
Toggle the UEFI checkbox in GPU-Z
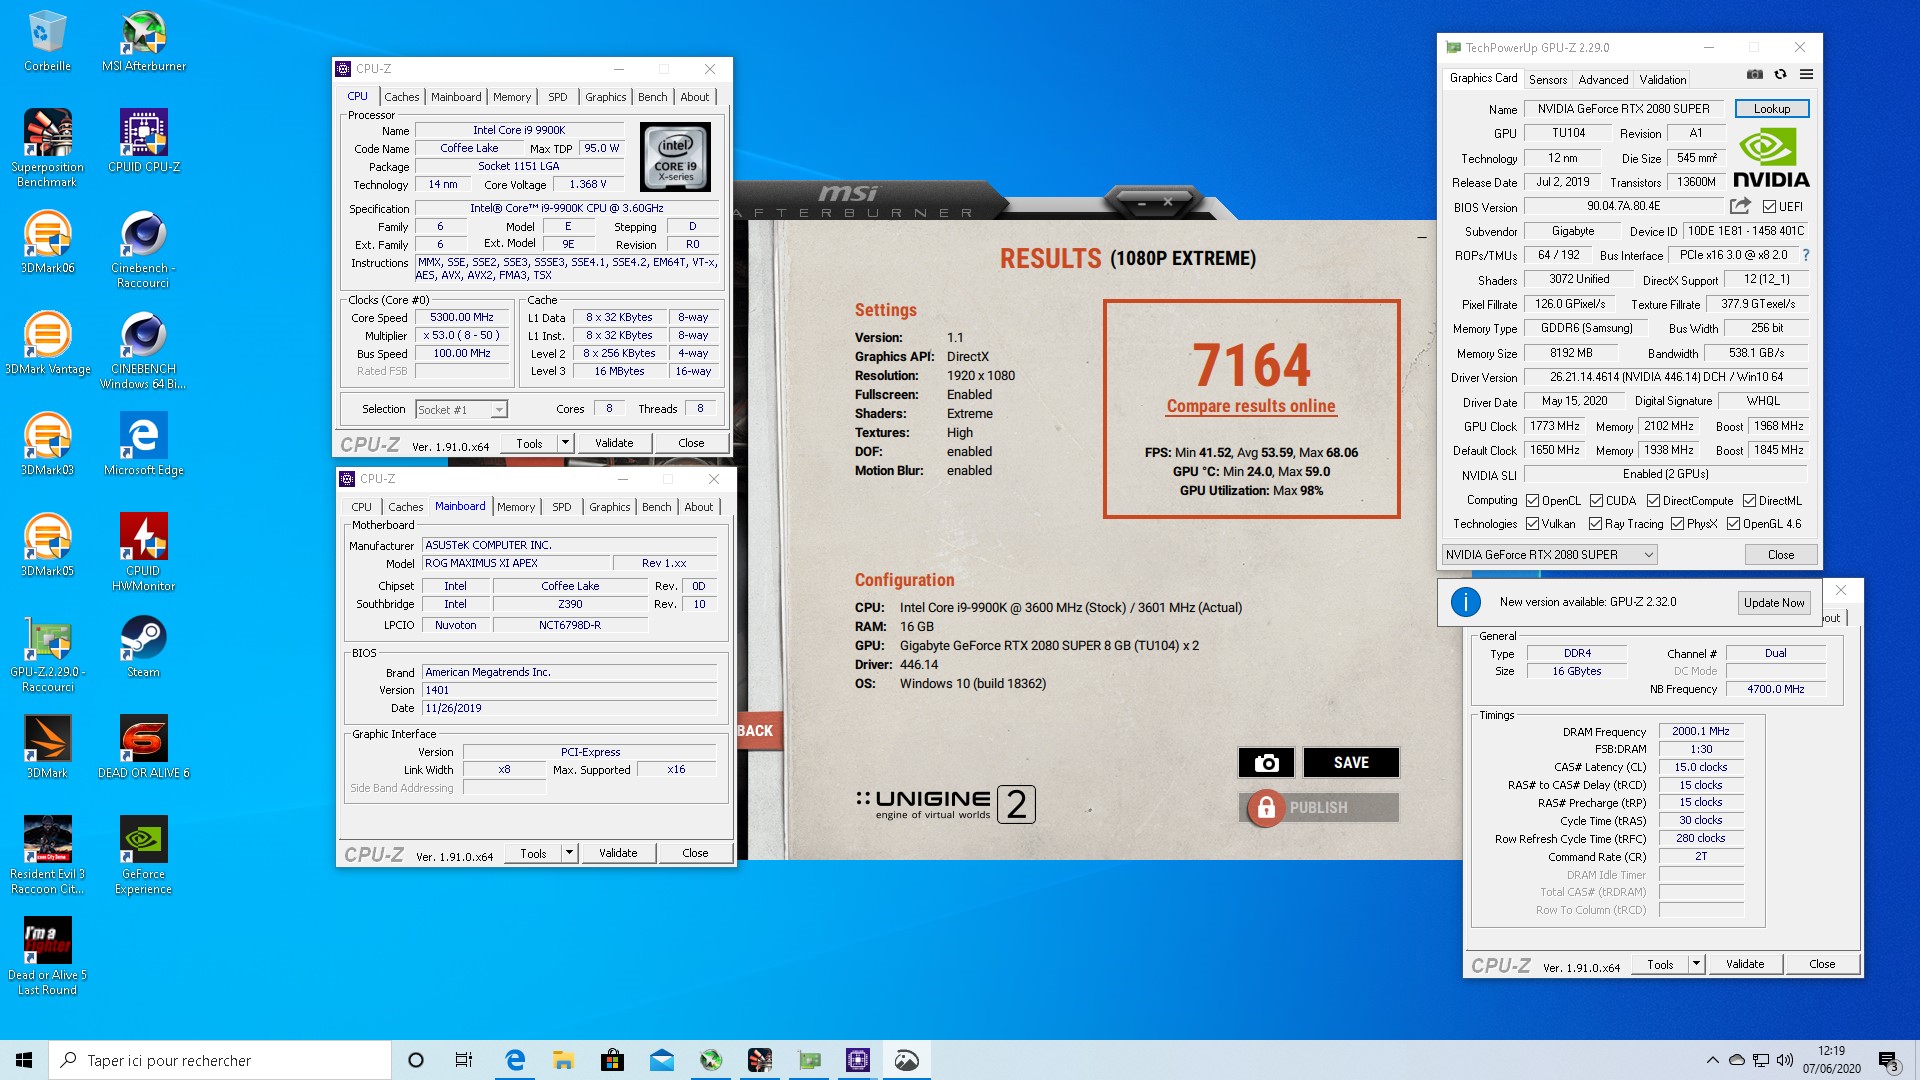1769,207
